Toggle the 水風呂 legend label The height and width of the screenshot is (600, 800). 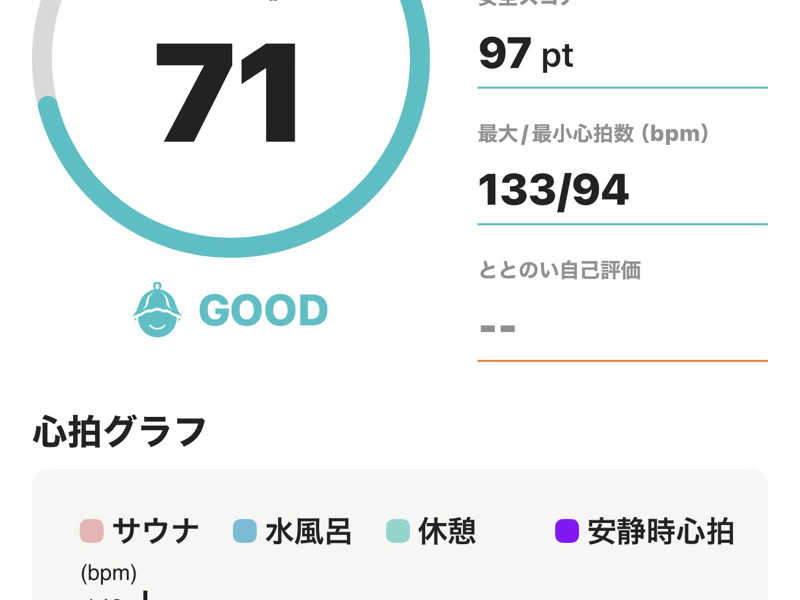[x=308, y=531]
